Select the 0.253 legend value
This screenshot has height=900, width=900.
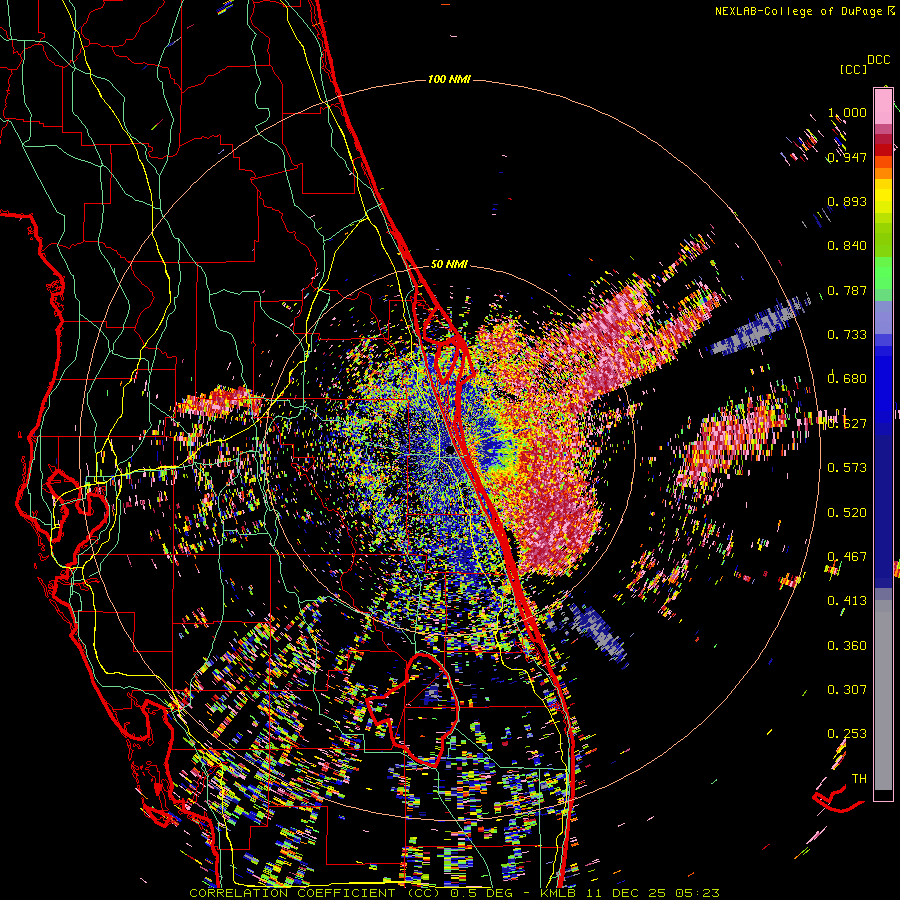point(847,734)
